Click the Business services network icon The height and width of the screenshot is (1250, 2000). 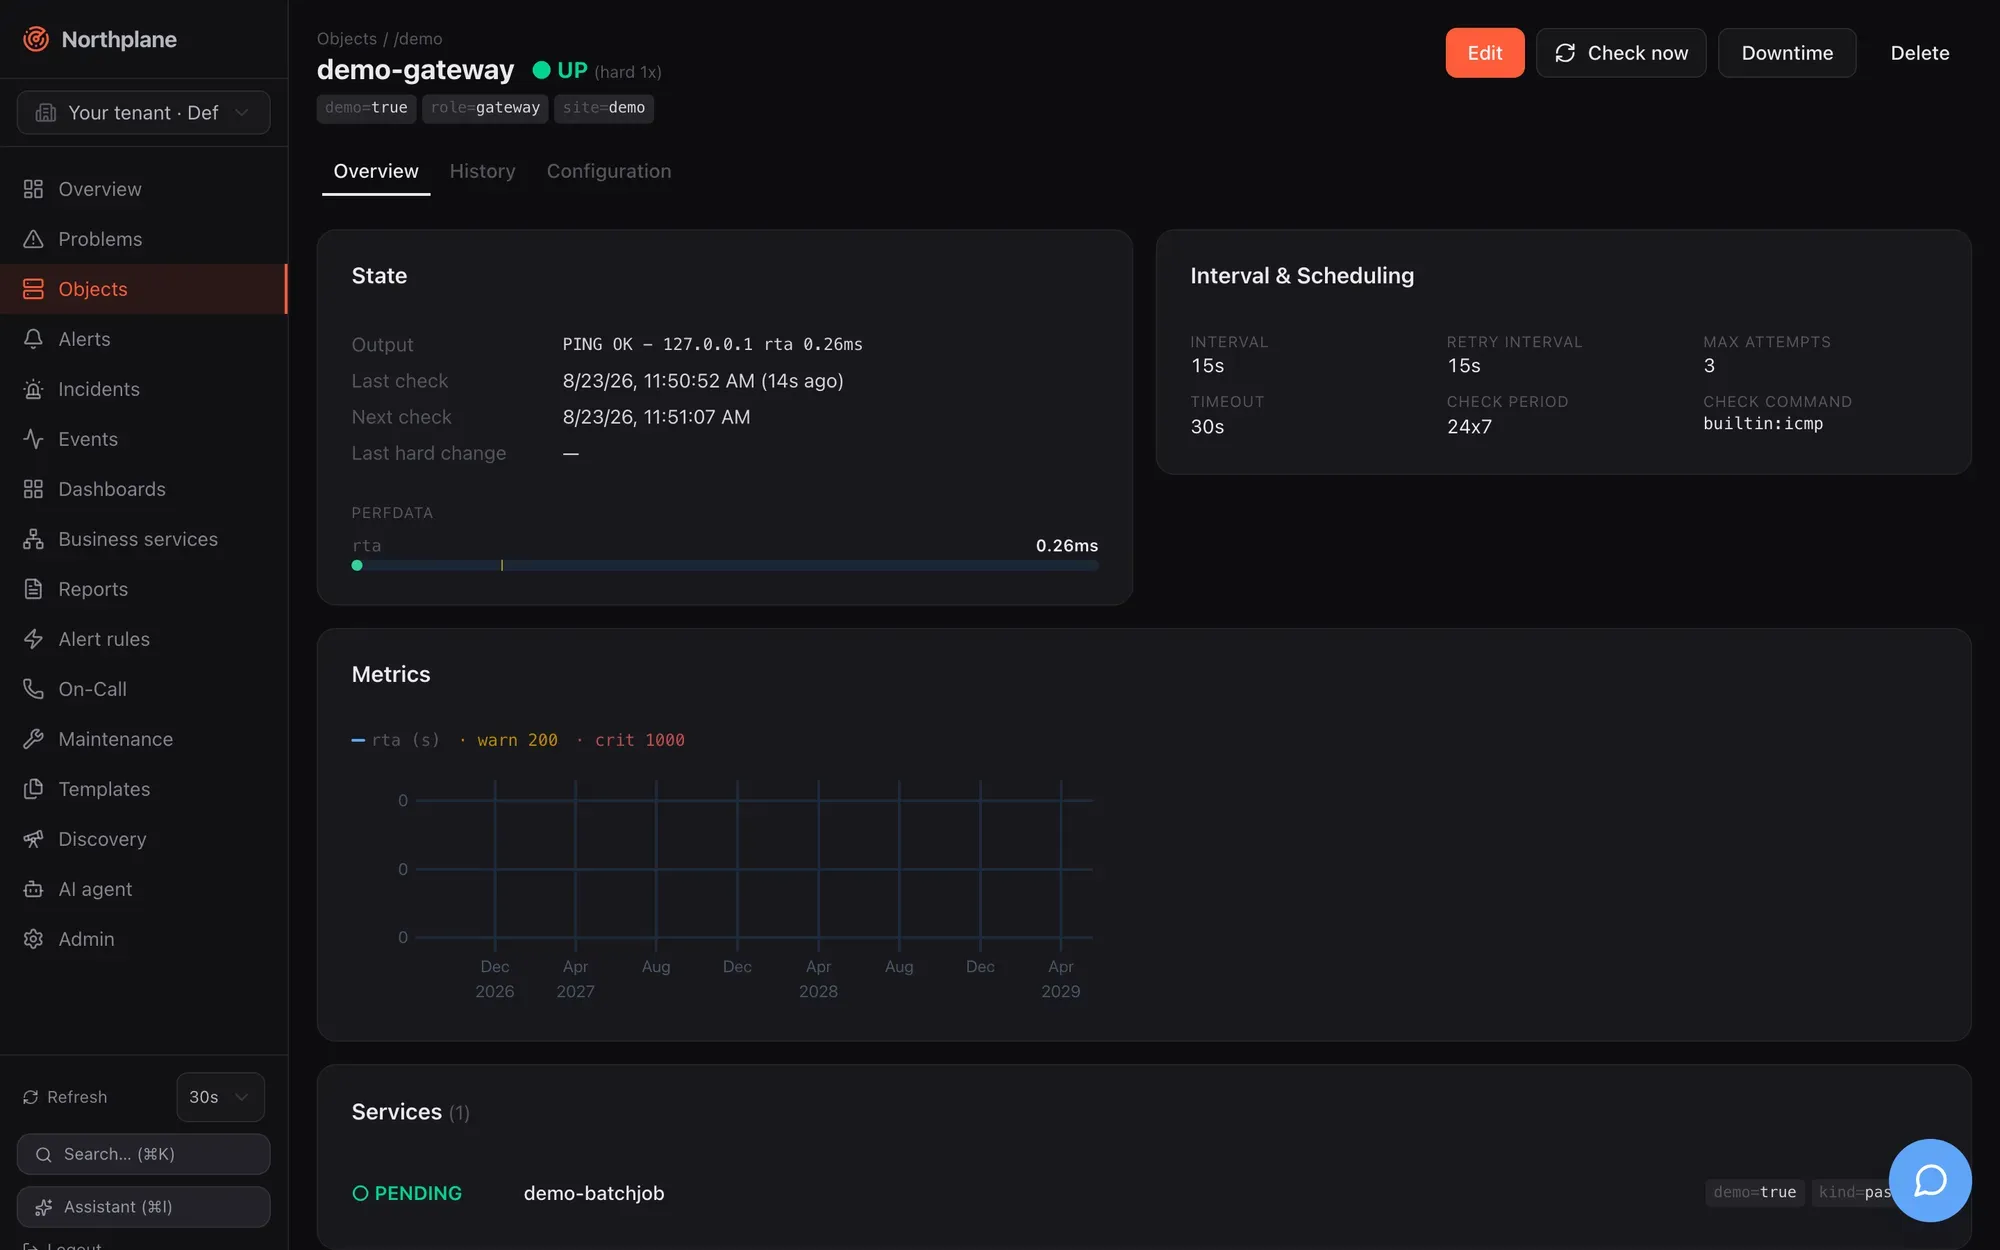33,539
